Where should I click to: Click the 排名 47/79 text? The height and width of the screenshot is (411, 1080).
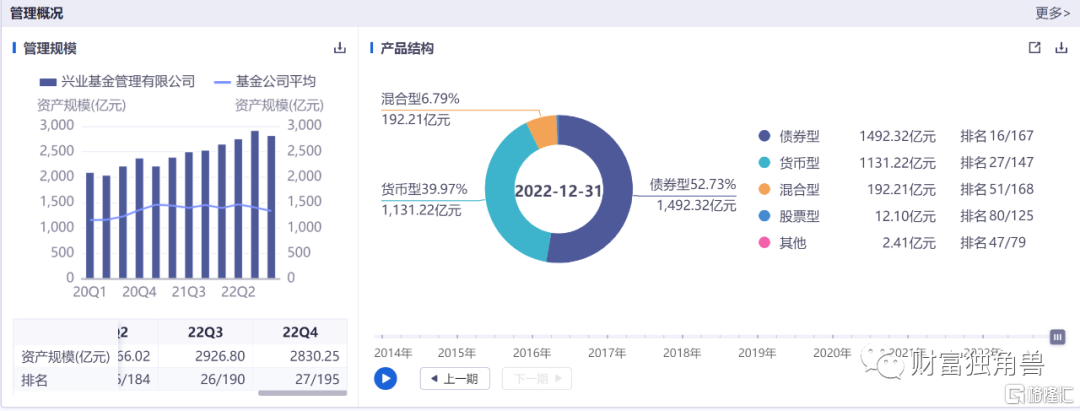[993, 243]
